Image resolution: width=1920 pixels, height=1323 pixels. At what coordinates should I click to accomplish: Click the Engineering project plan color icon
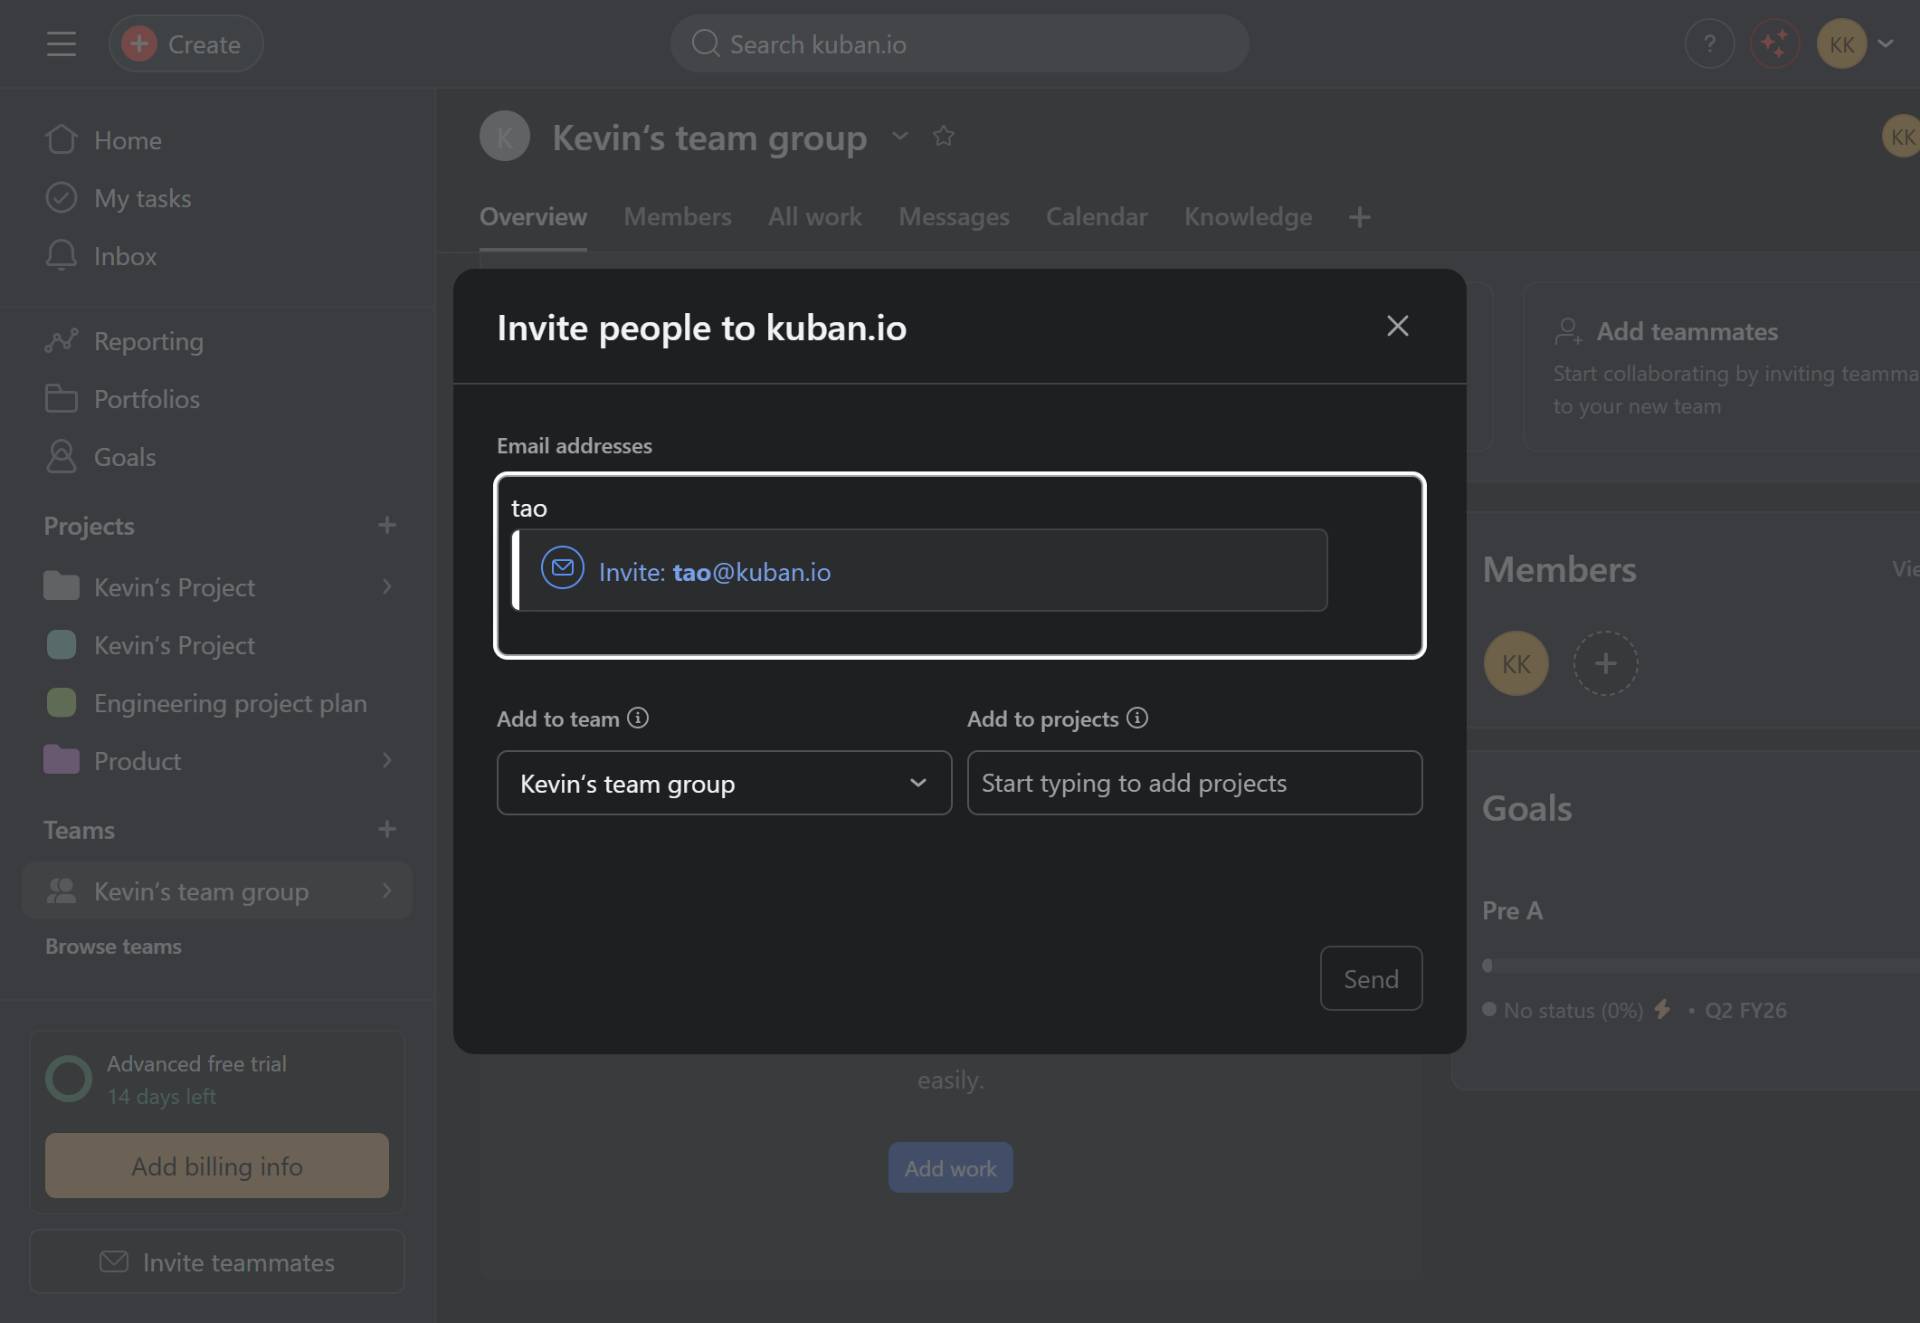point(61,703)
